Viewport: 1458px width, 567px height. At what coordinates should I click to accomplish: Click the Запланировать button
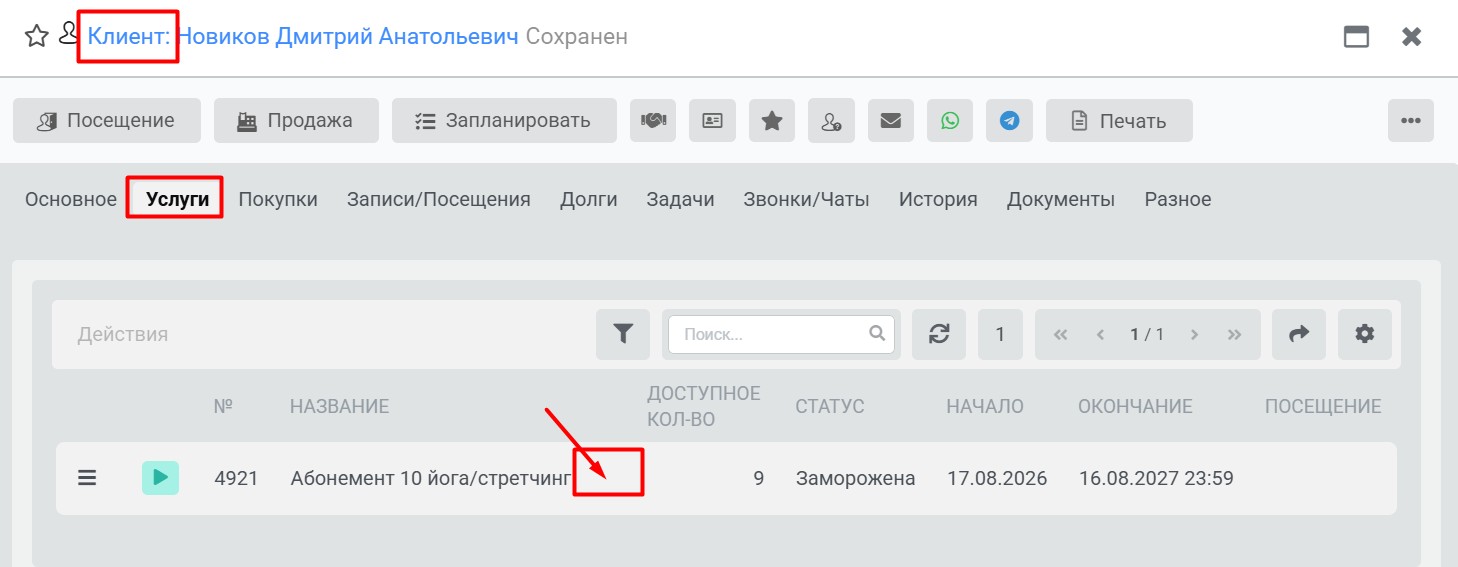pyautogui.click(x=504, y=121)
